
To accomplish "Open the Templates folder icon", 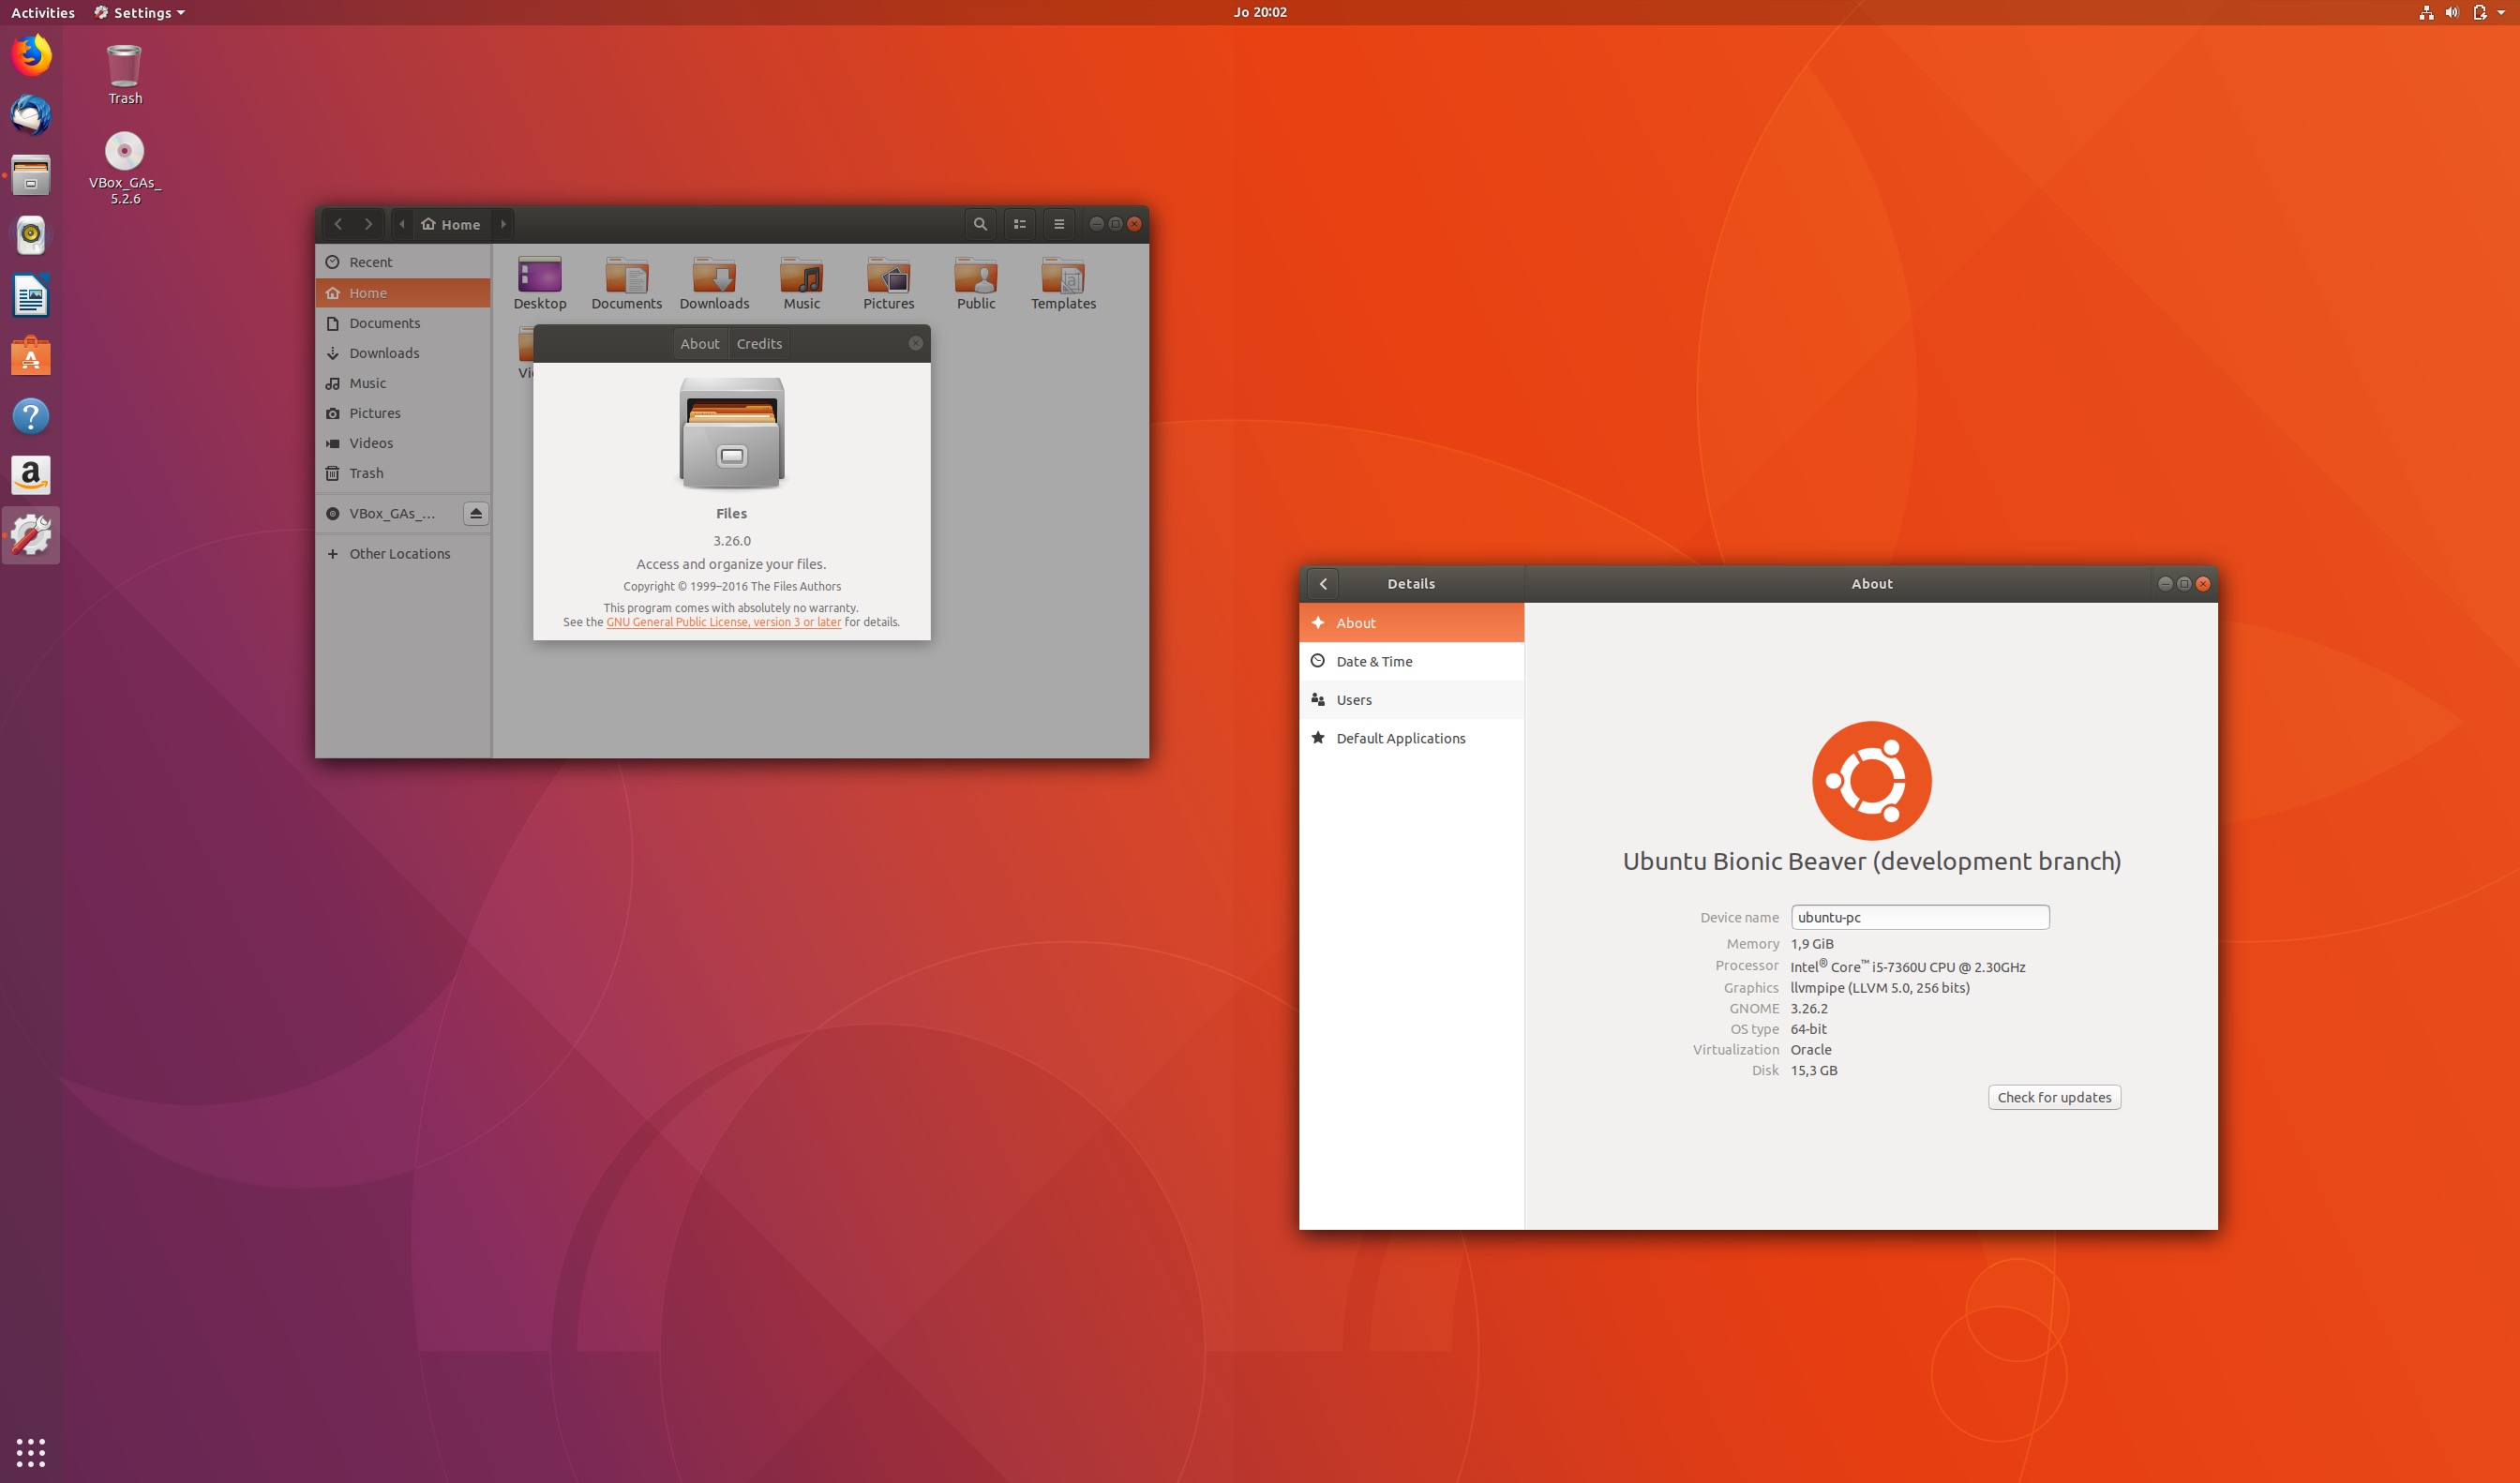I will click(x=1062, y=276).
